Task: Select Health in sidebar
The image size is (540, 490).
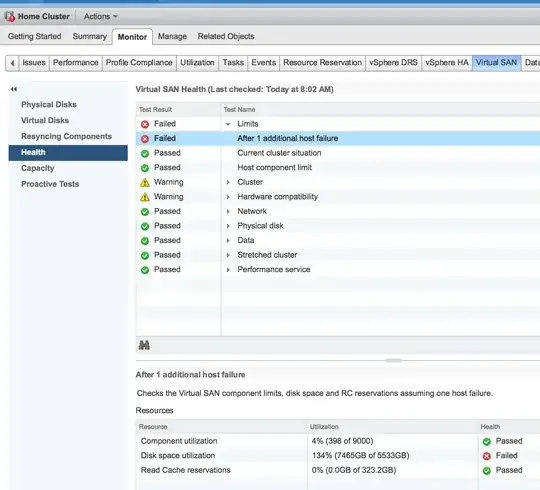Action: click(68, 152)
